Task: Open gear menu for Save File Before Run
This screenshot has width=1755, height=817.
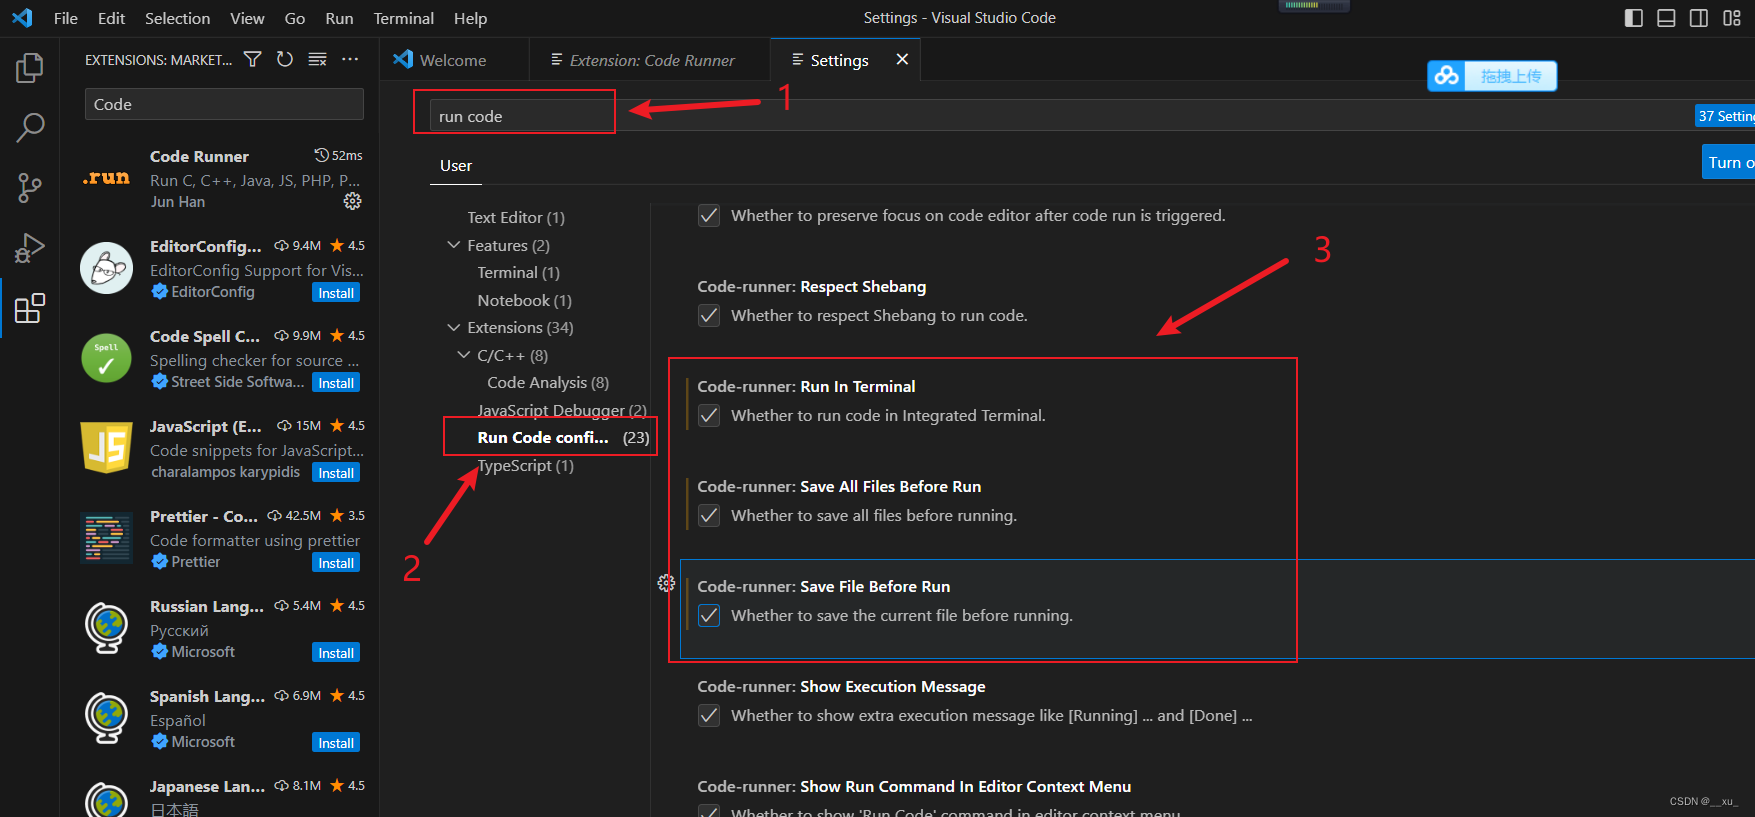Action: 666,583
